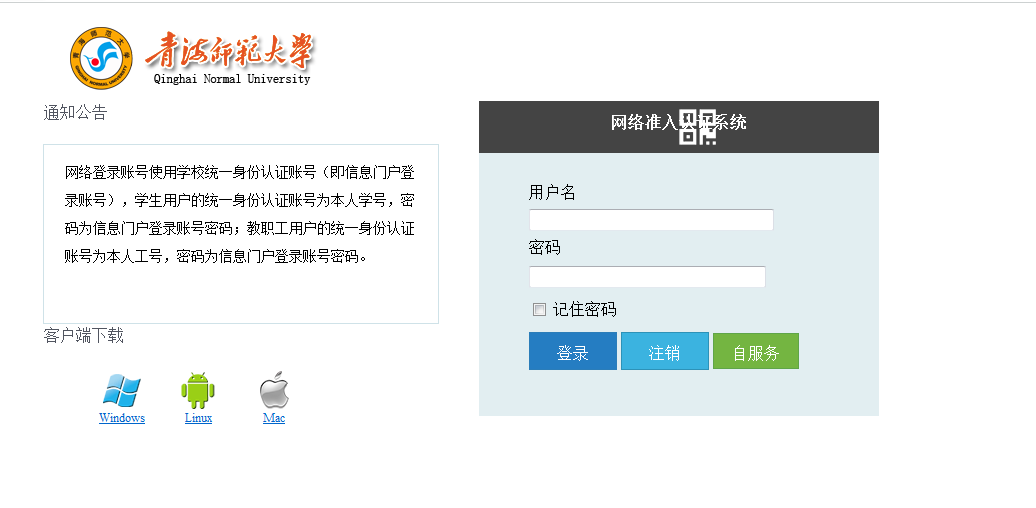This screenshot has height=508, width=1036.
Task: Open the green 自服务 button
Action: pyautogui.click(x=756, y=351)
